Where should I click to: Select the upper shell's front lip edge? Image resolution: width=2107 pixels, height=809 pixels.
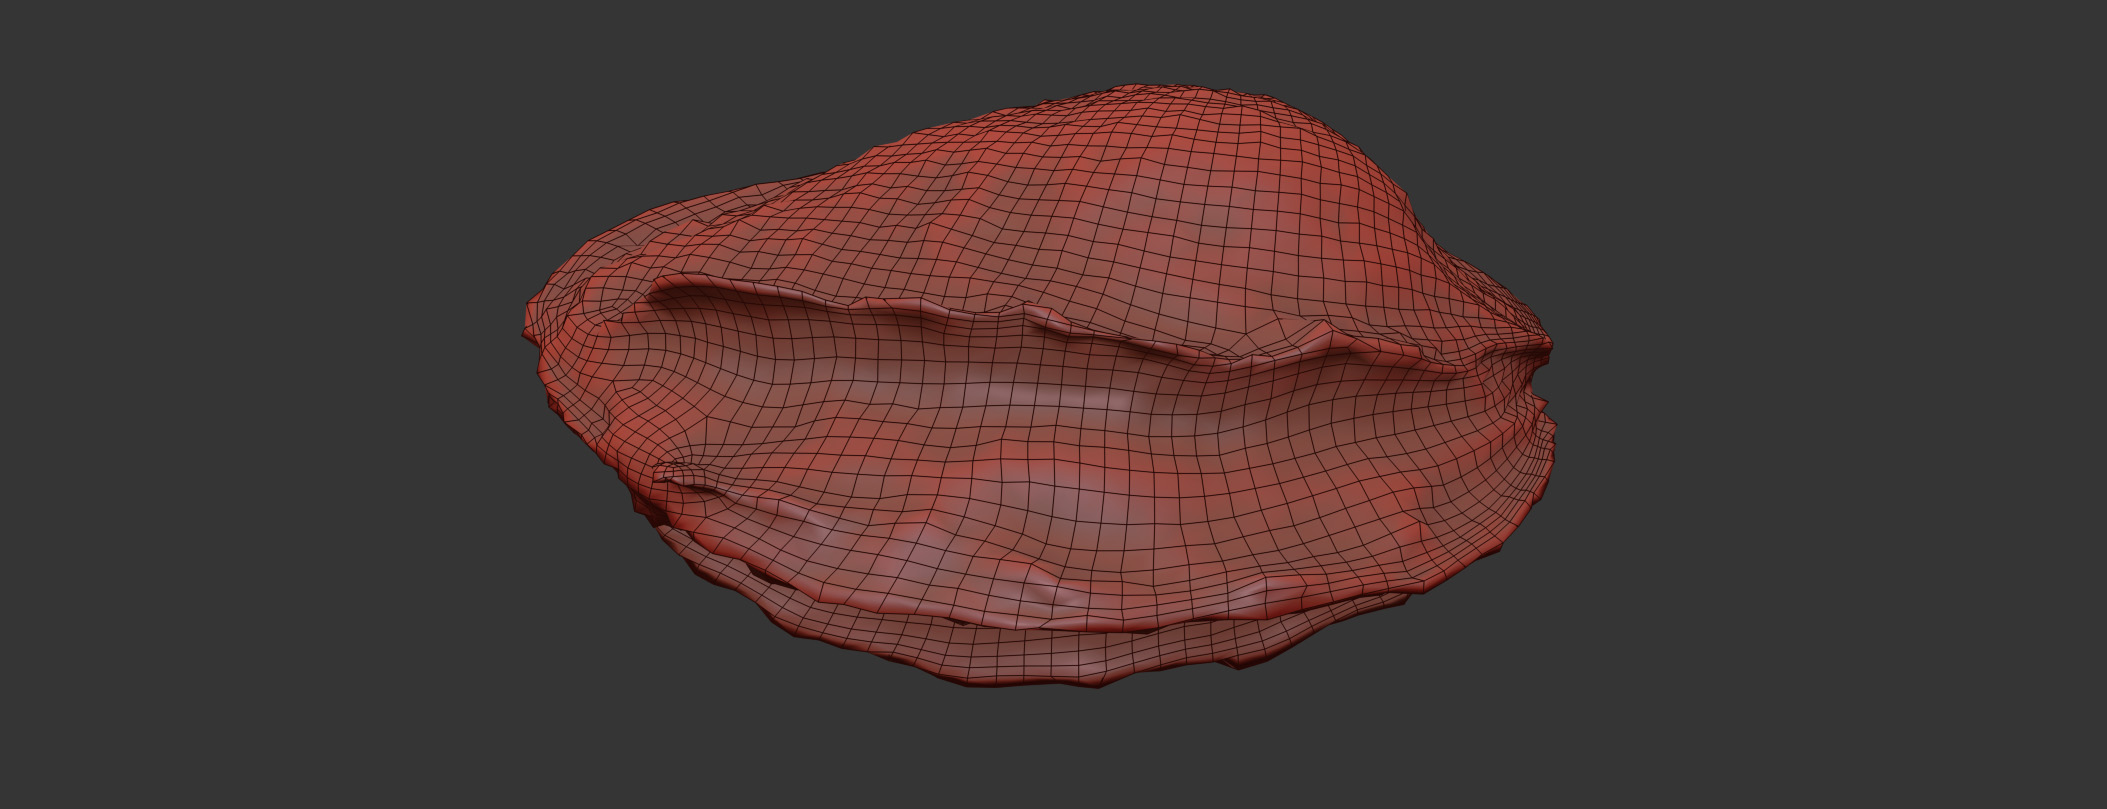900,304
